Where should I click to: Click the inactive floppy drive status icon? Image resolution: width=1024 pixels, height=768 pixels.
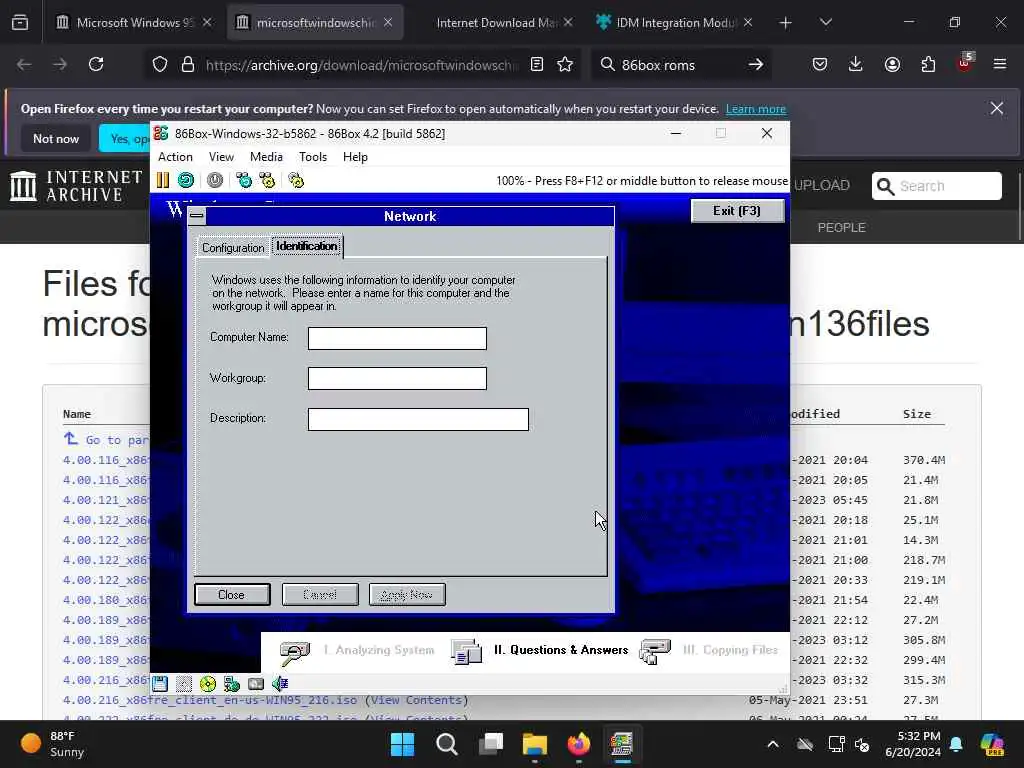point(184,684)
